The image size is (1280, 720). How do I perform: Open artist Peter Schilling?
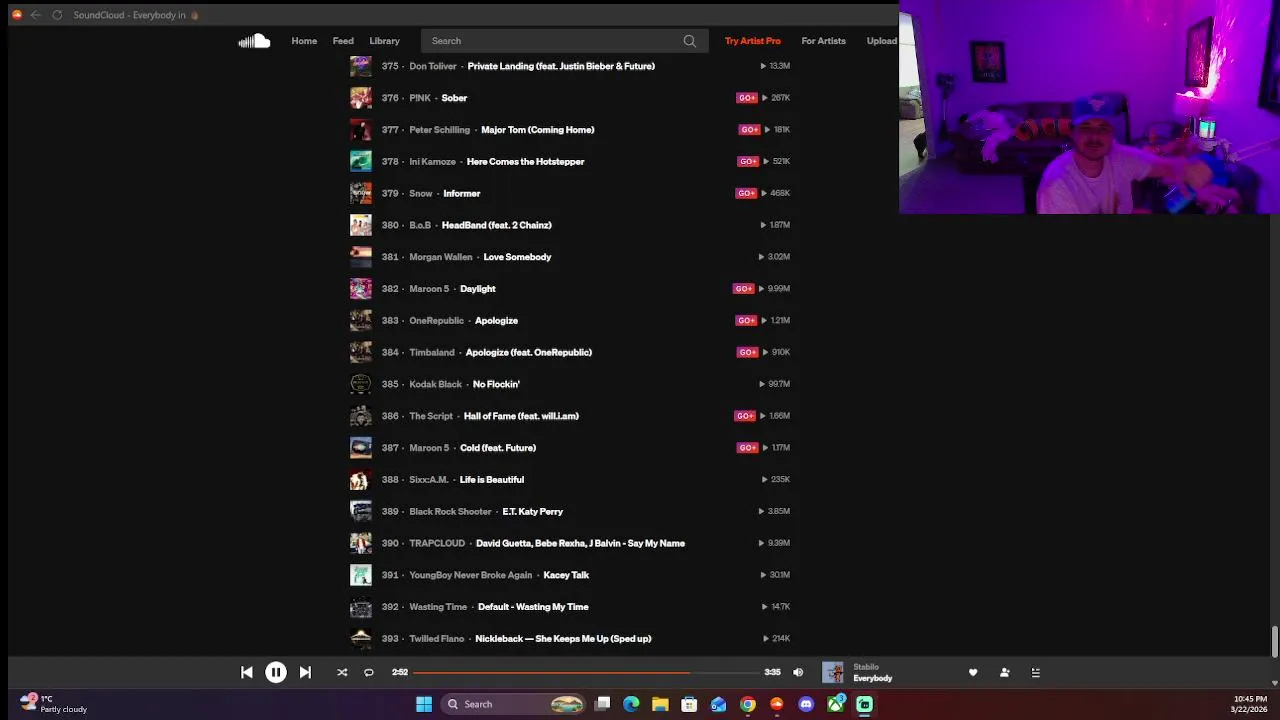pyautogui.click(x=439, y=130)
